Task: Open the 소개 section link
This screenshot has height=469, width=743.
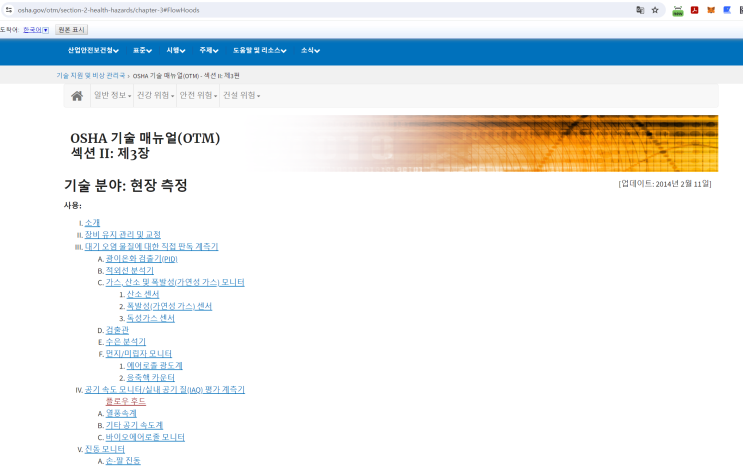Action: coord(92,223)
